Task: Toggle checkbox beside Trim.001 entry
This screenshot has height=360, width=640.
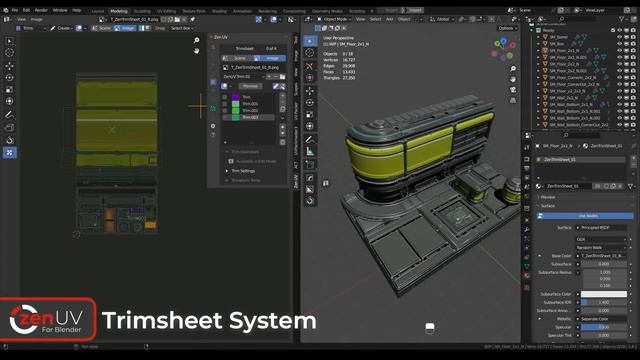Action: coord(224,104)
